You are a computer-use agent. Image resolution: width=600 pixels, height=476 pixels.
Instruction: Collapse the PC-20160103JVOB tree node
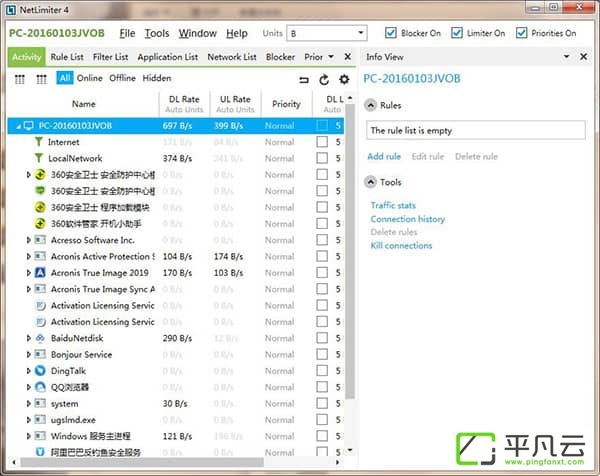pyautogui.click(x=18, y=126)
